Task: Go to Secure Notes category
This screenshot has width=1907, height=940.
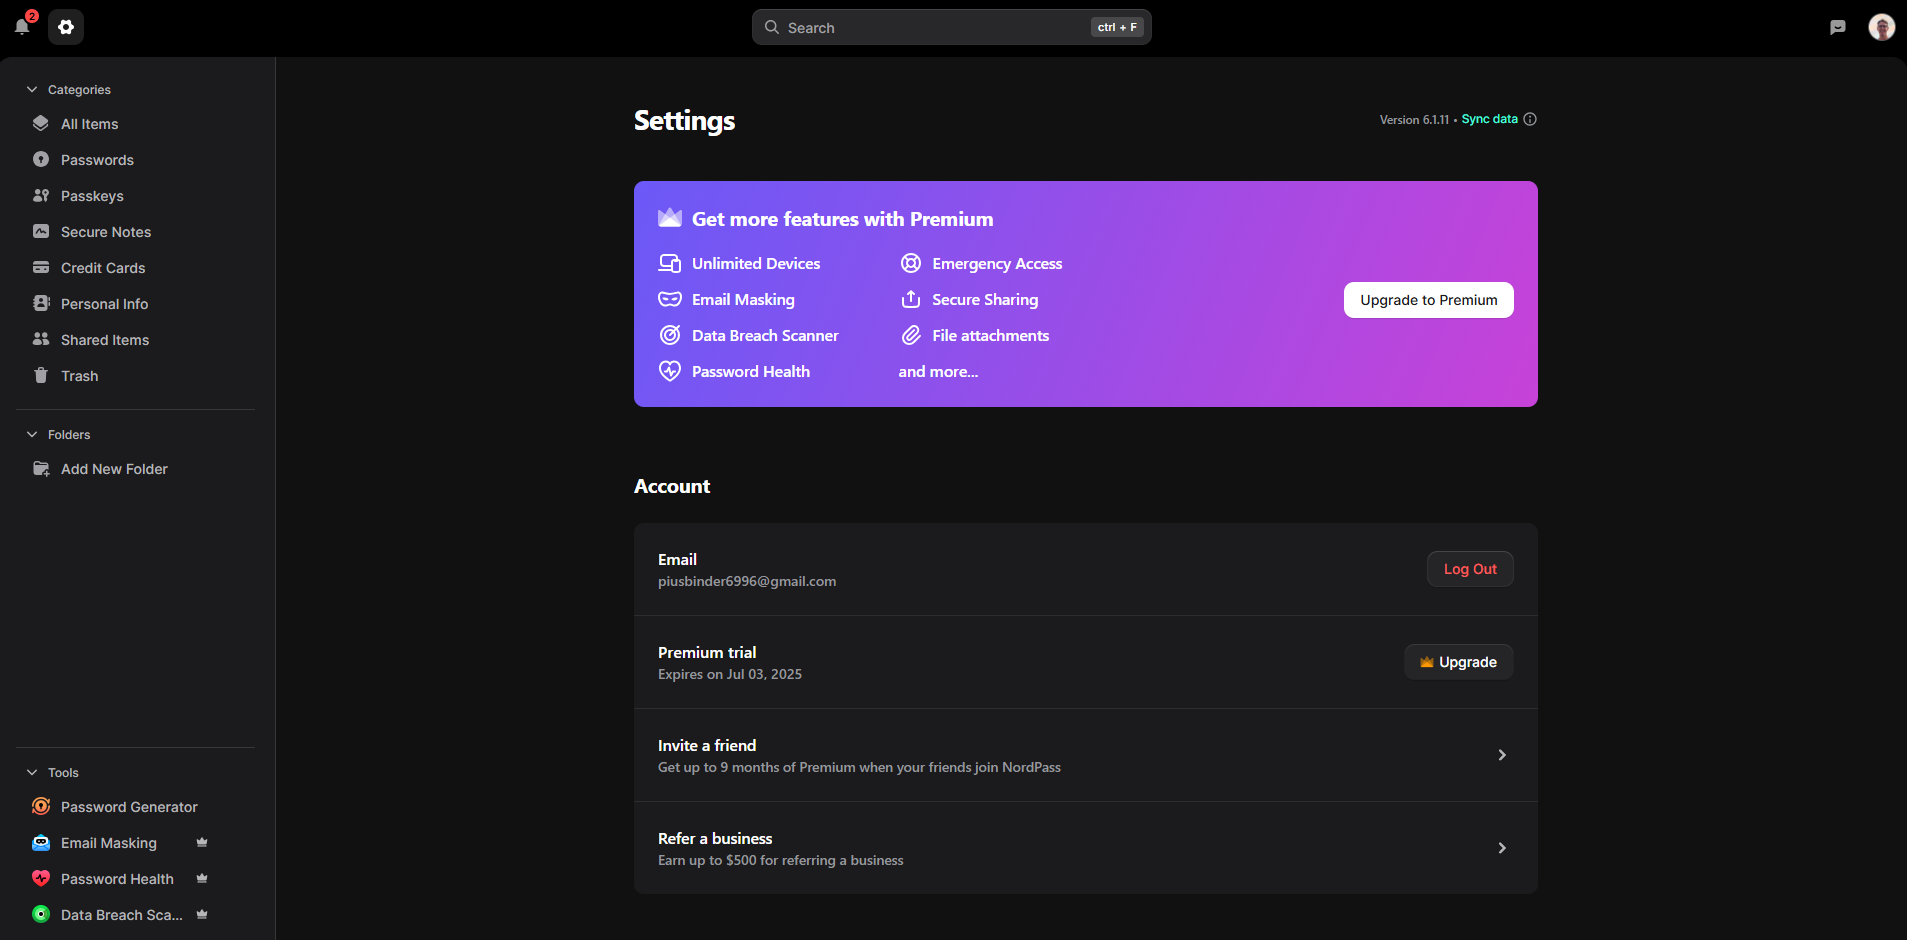Action: (x=105, y=232)
